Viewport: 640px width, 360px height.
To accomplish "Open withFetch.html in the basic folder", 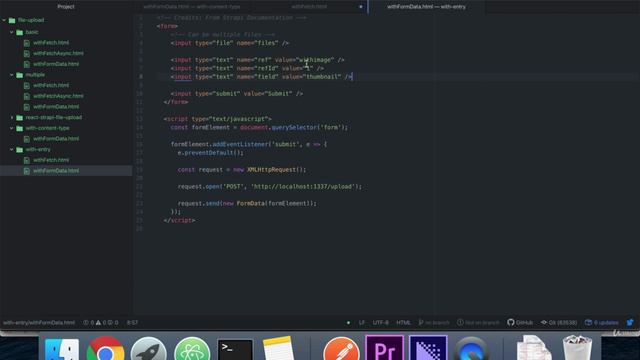I will [x=51, y=42].
